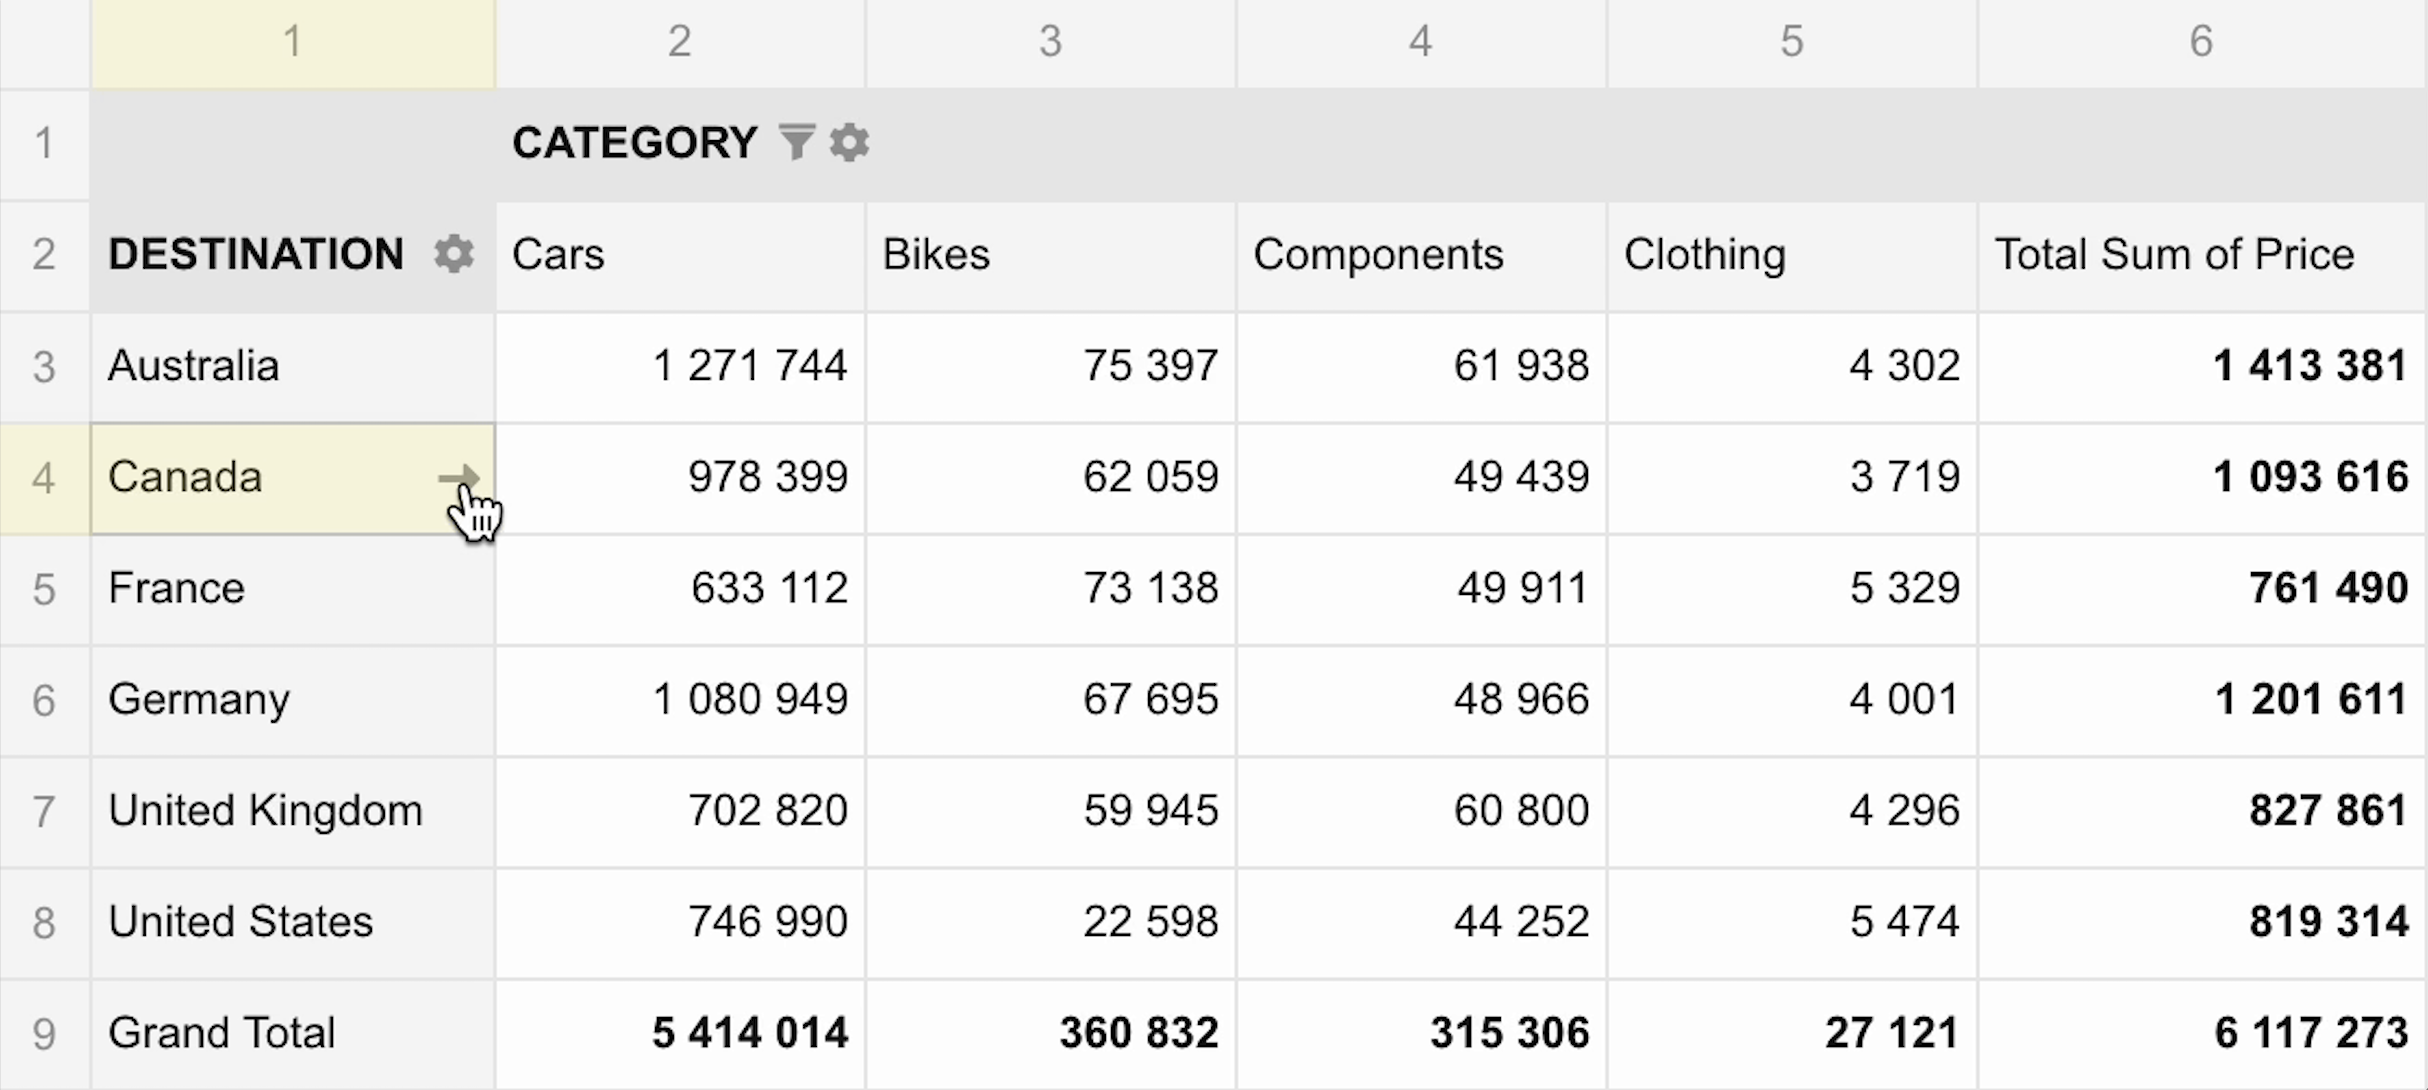Select the Australia row label

click(194, 366)
